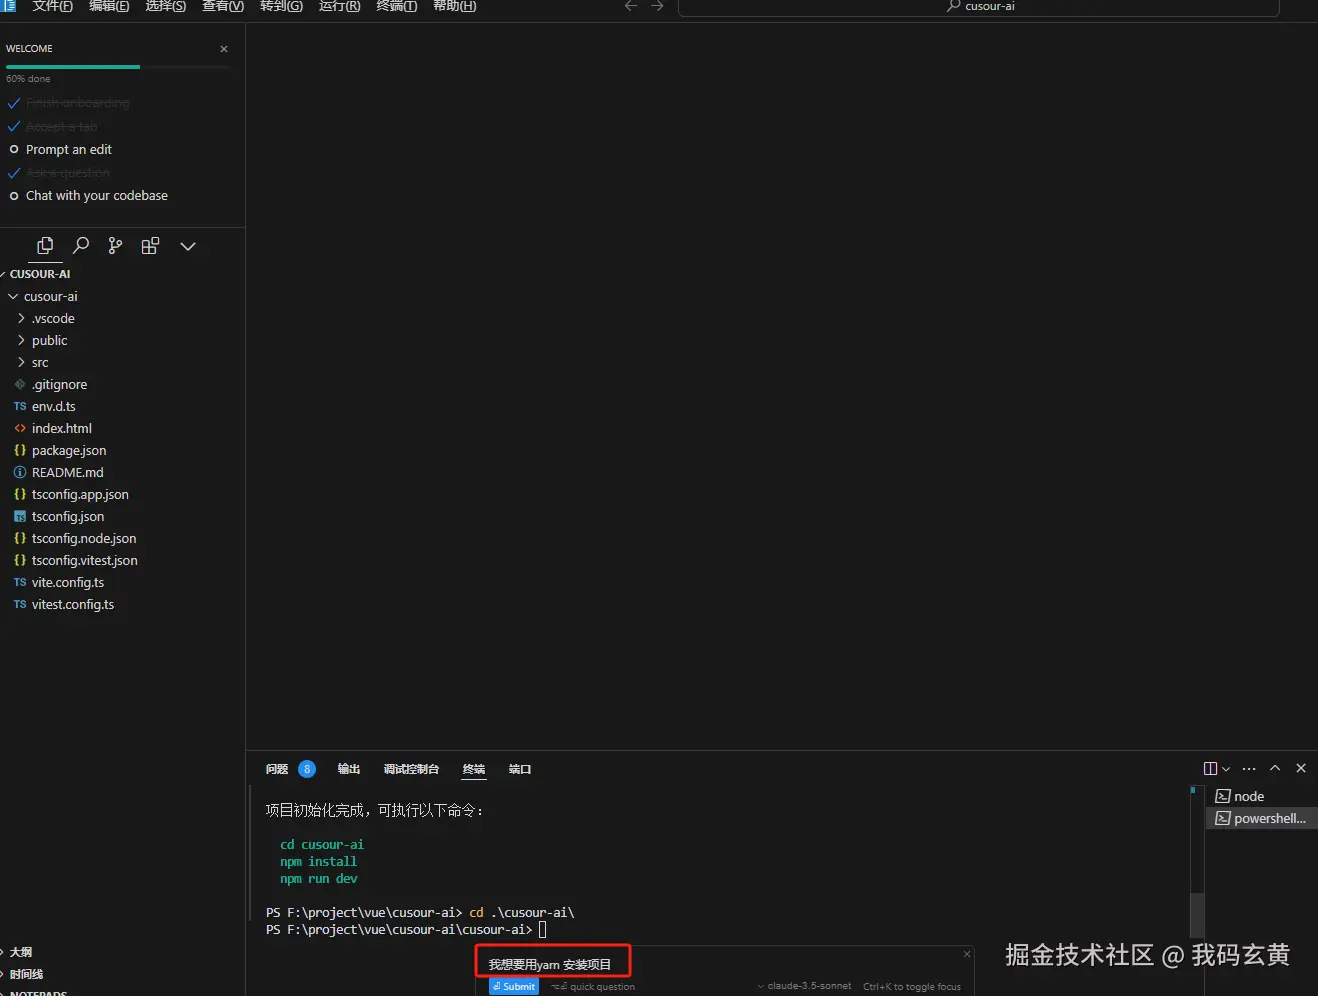This screenshot has width=1318, height=996.
Task: Open the Extensions view icon
Action: click(150, 246)
